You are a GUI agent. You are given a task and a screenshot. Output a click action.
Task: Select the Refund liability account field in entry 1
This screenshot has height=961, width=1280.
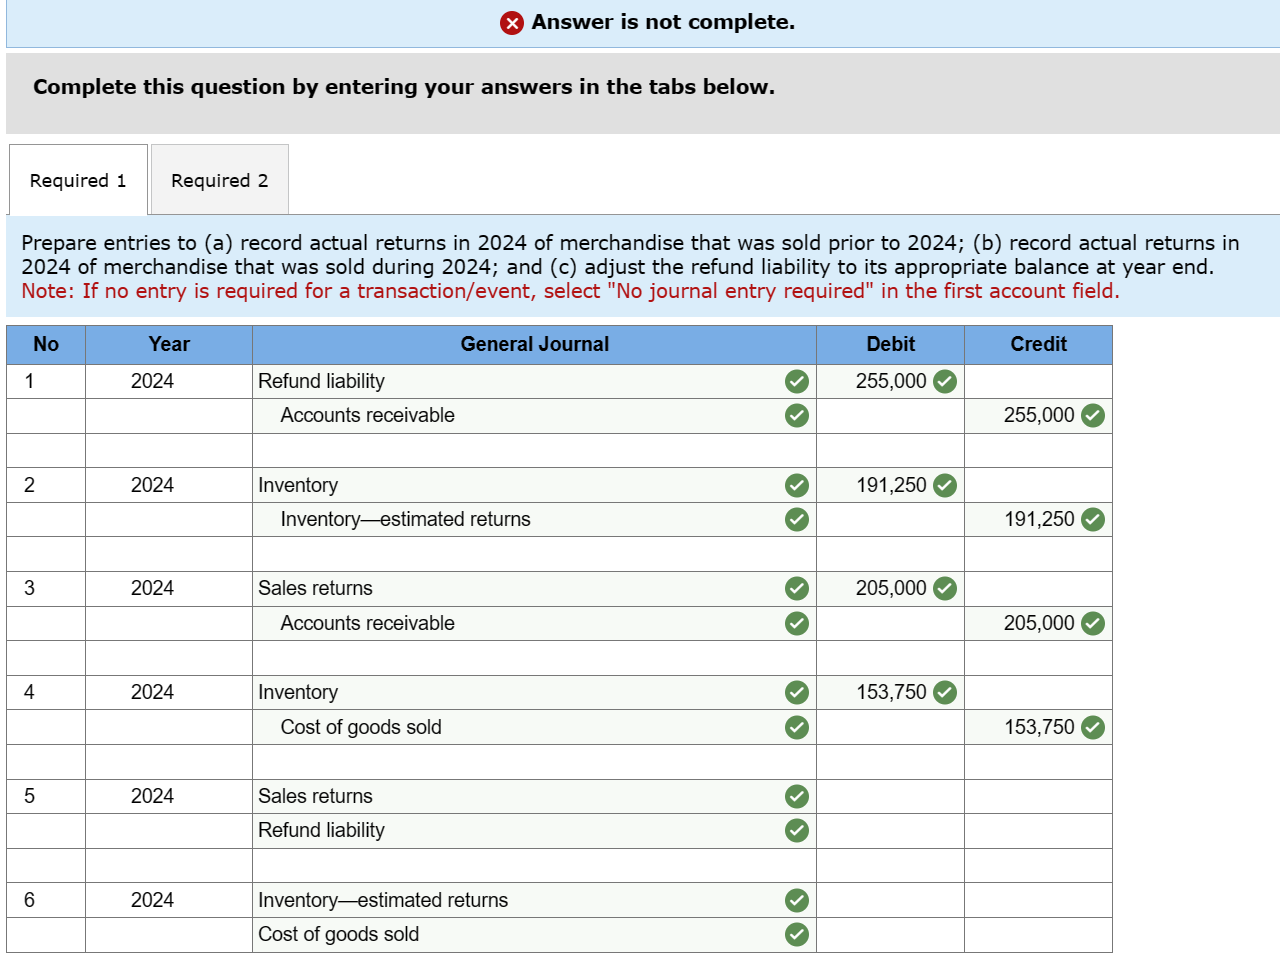534,381
